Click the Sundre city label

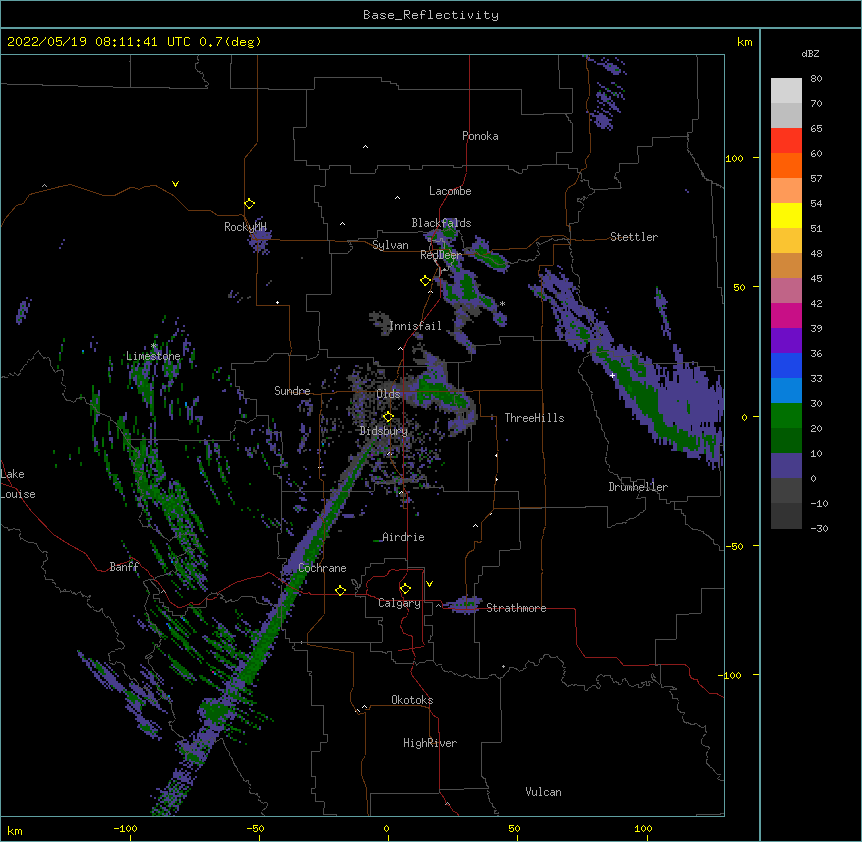292,391
